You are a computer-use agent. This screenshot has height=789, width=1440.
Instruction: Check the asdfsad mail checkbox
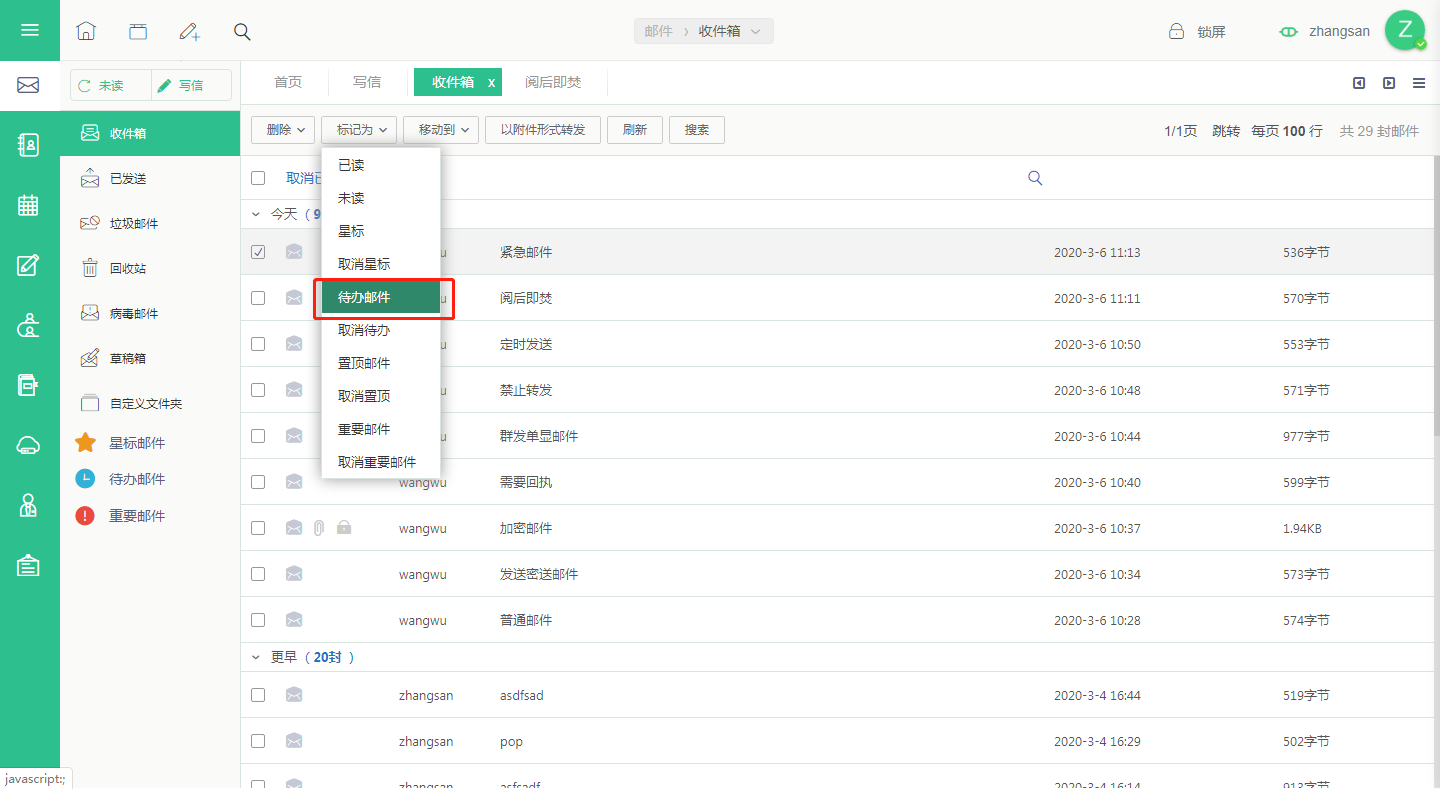pyautogui.click(x=258, y=695)
